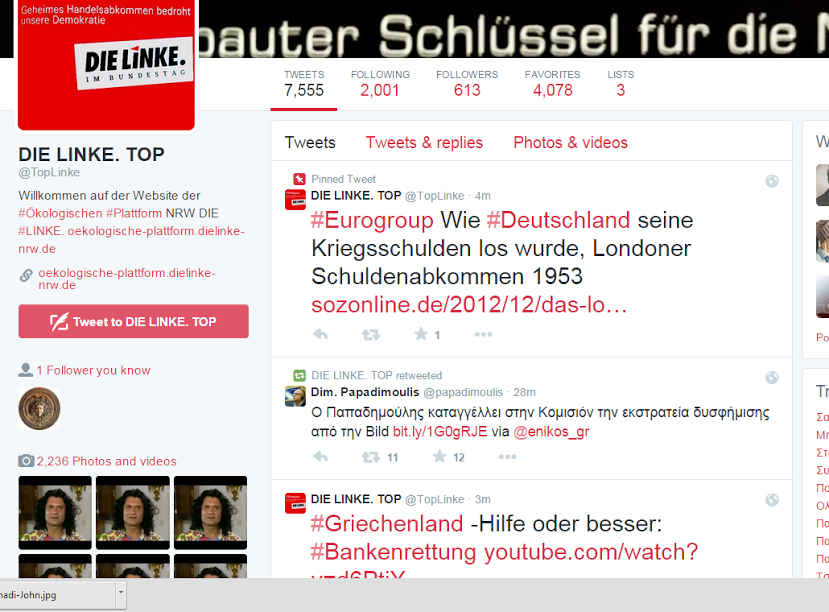Reply to the pinned Eurogroup tweet
829x612 pixels.
point(320,335)
